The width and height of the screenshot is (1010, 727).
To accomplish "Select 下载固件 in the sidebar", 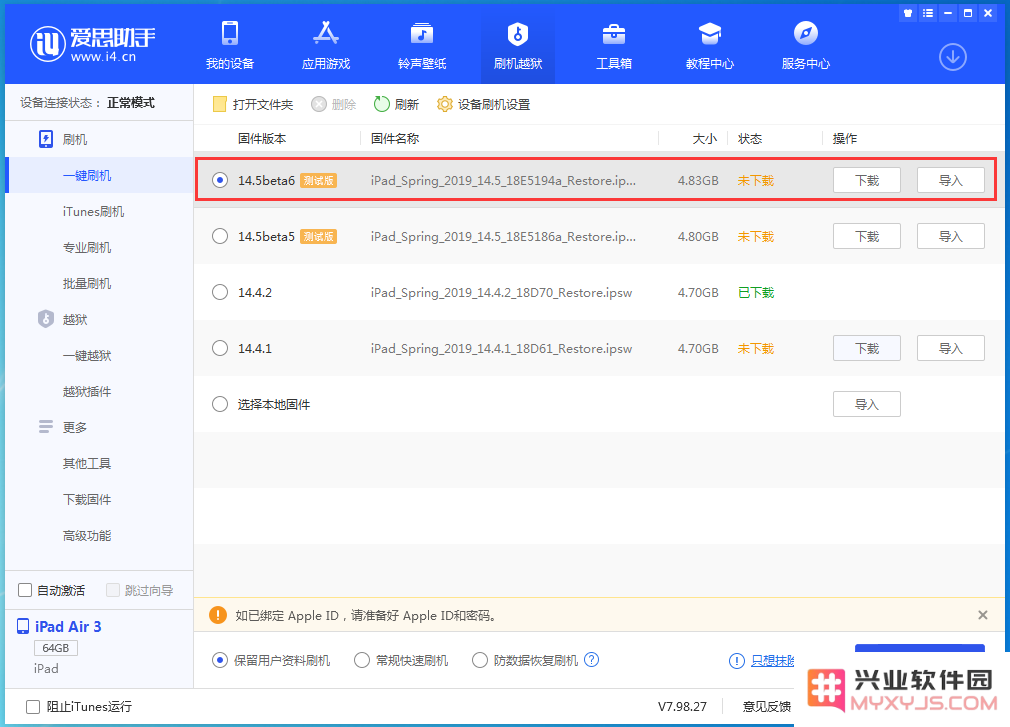I will point(87,500).
